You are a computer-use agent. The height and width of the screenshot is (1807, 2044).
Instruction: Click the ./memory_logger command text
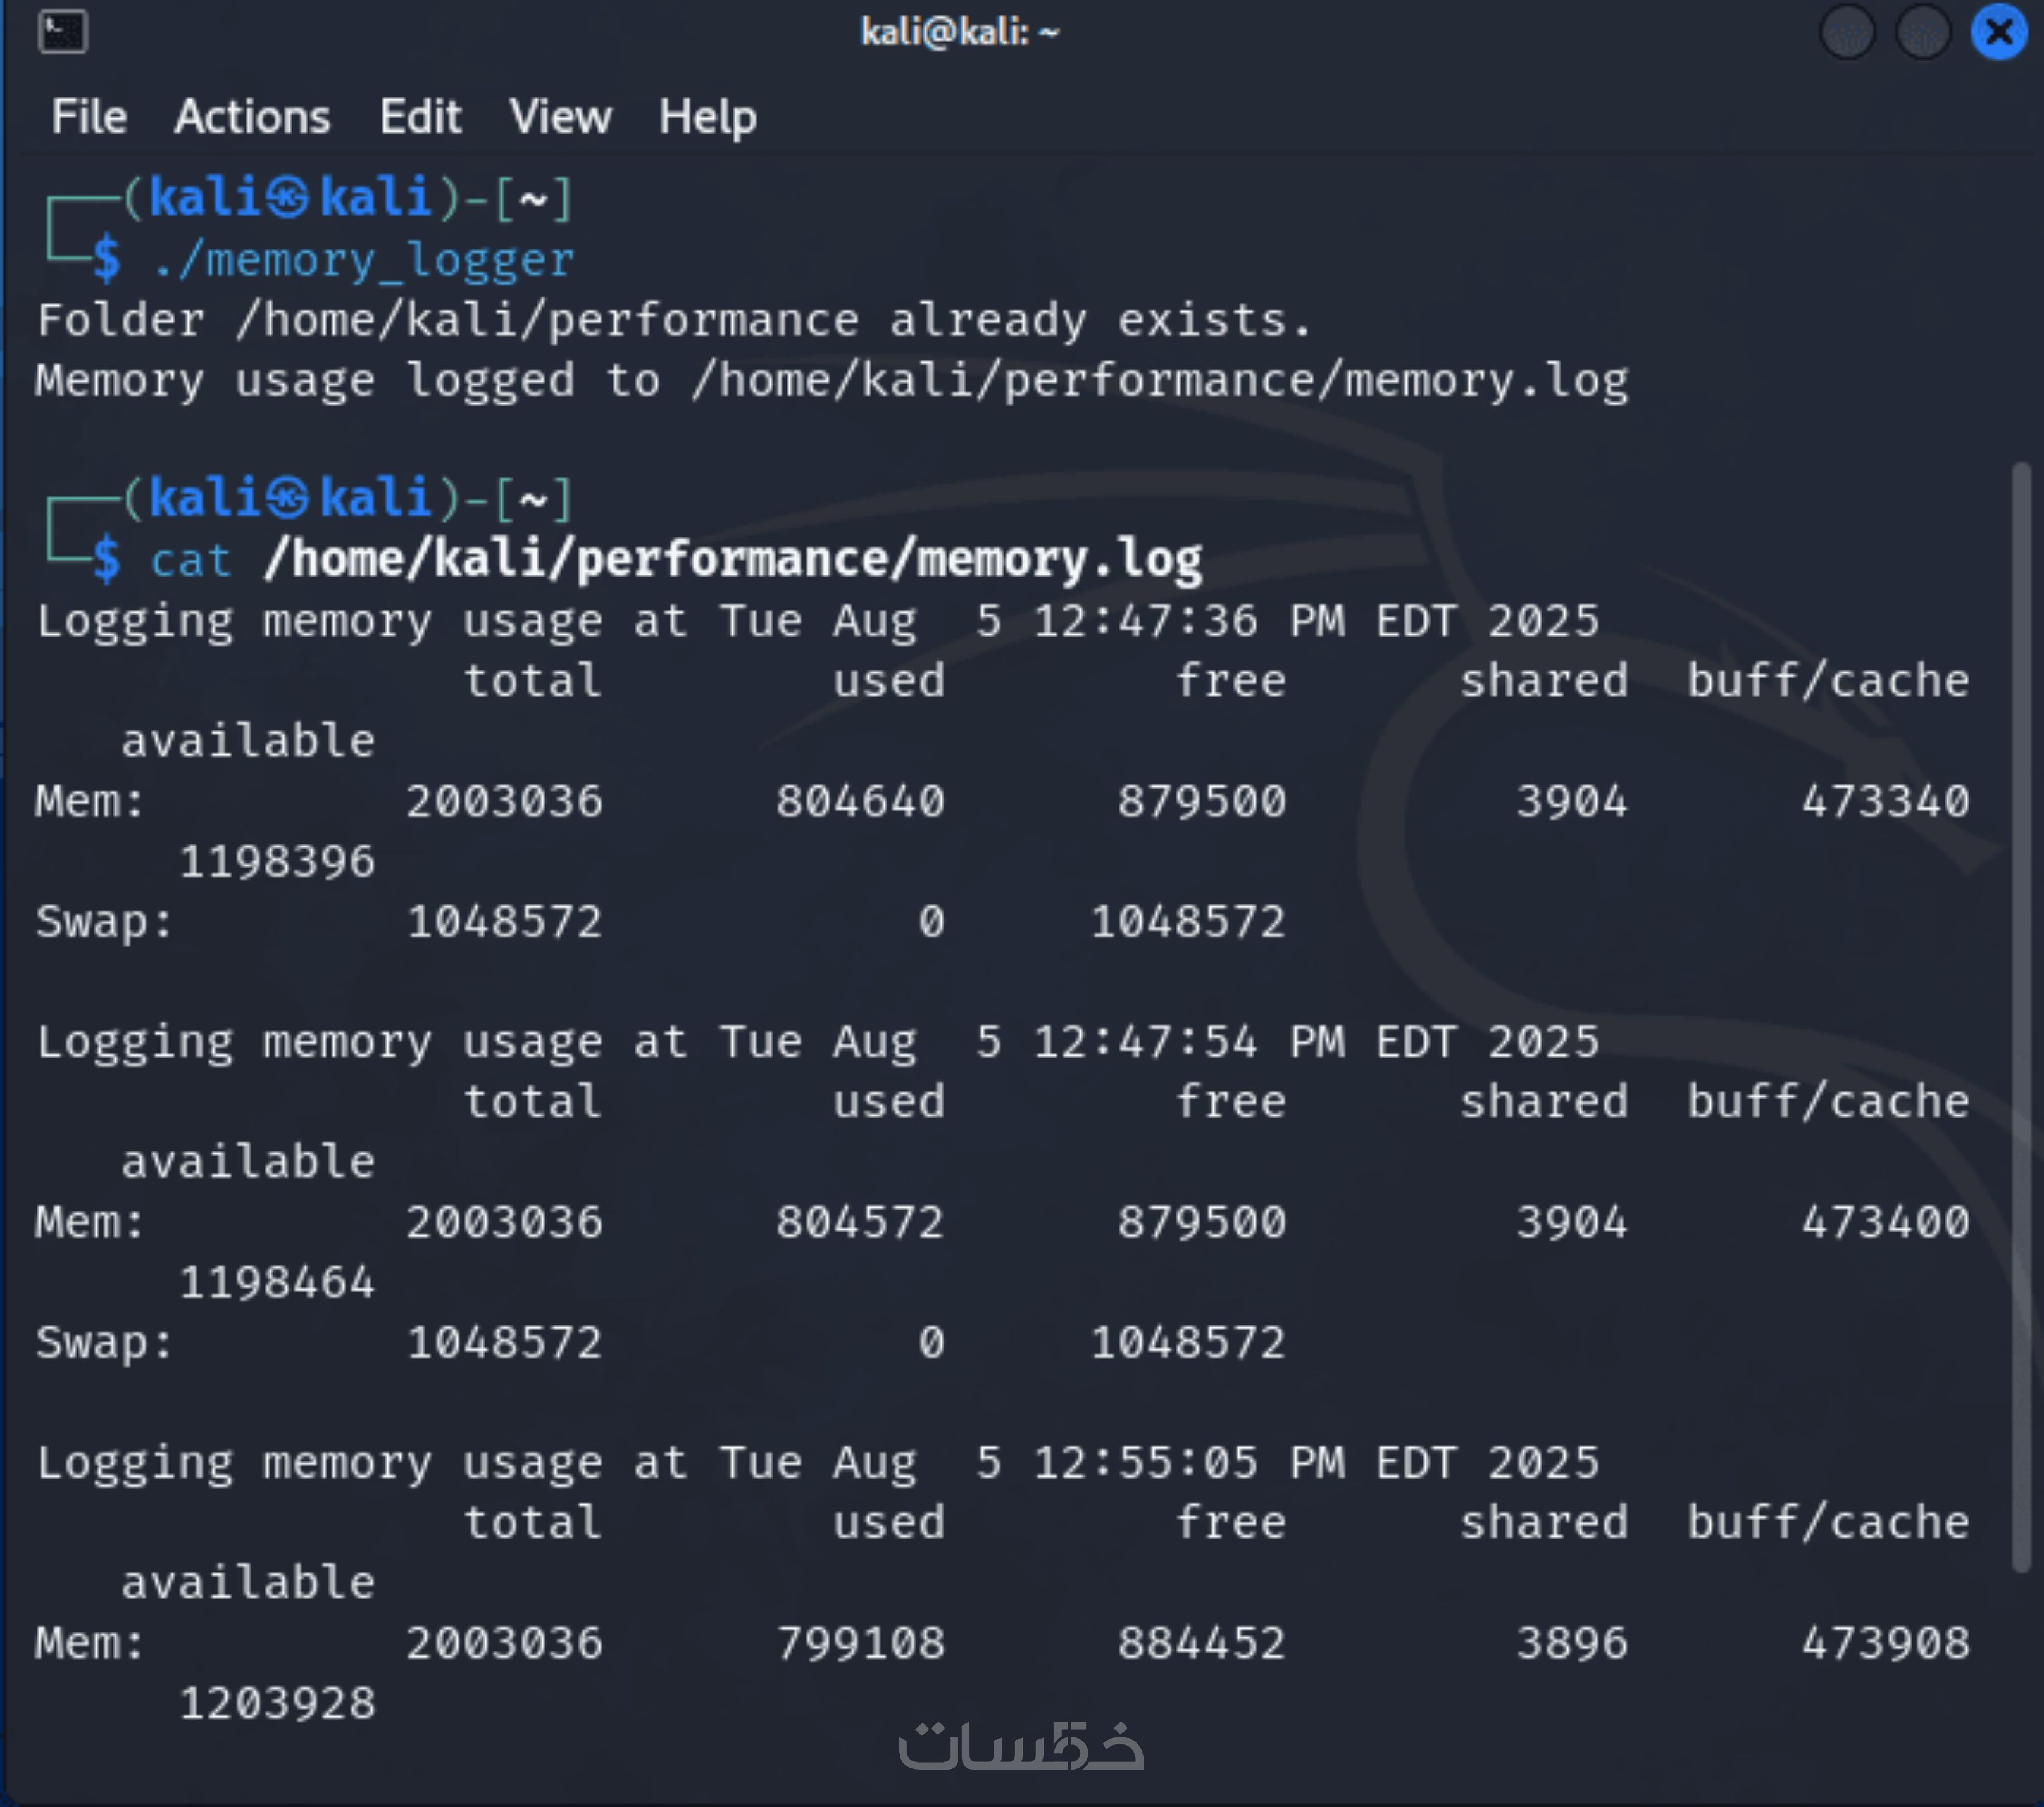tap(364, 260)
